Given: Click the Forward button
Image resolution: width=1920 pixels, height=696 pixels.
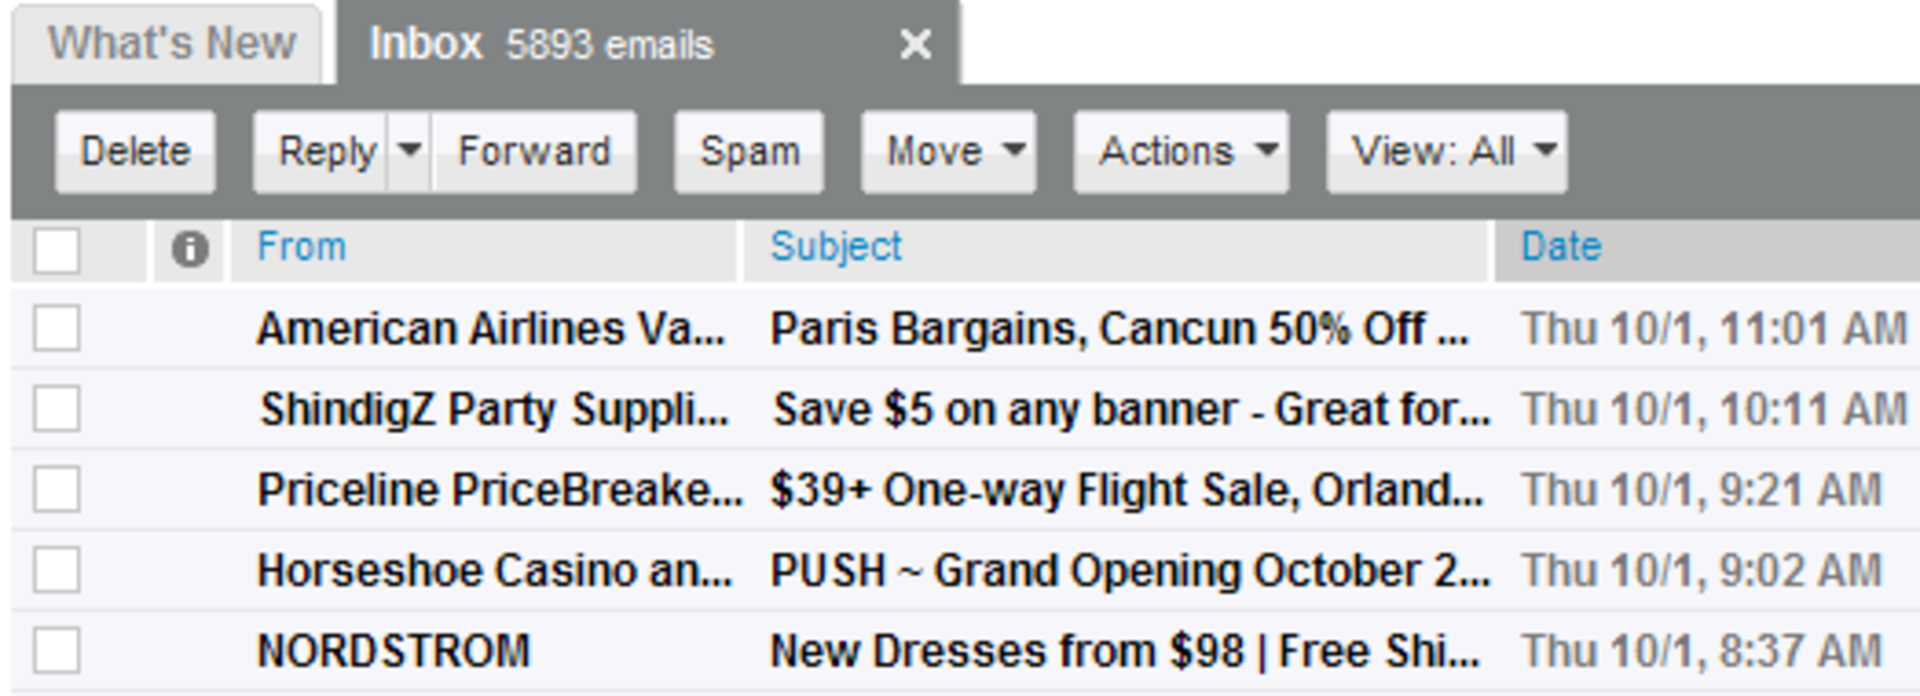Looking at the screenshot, I should pos(534,151).
